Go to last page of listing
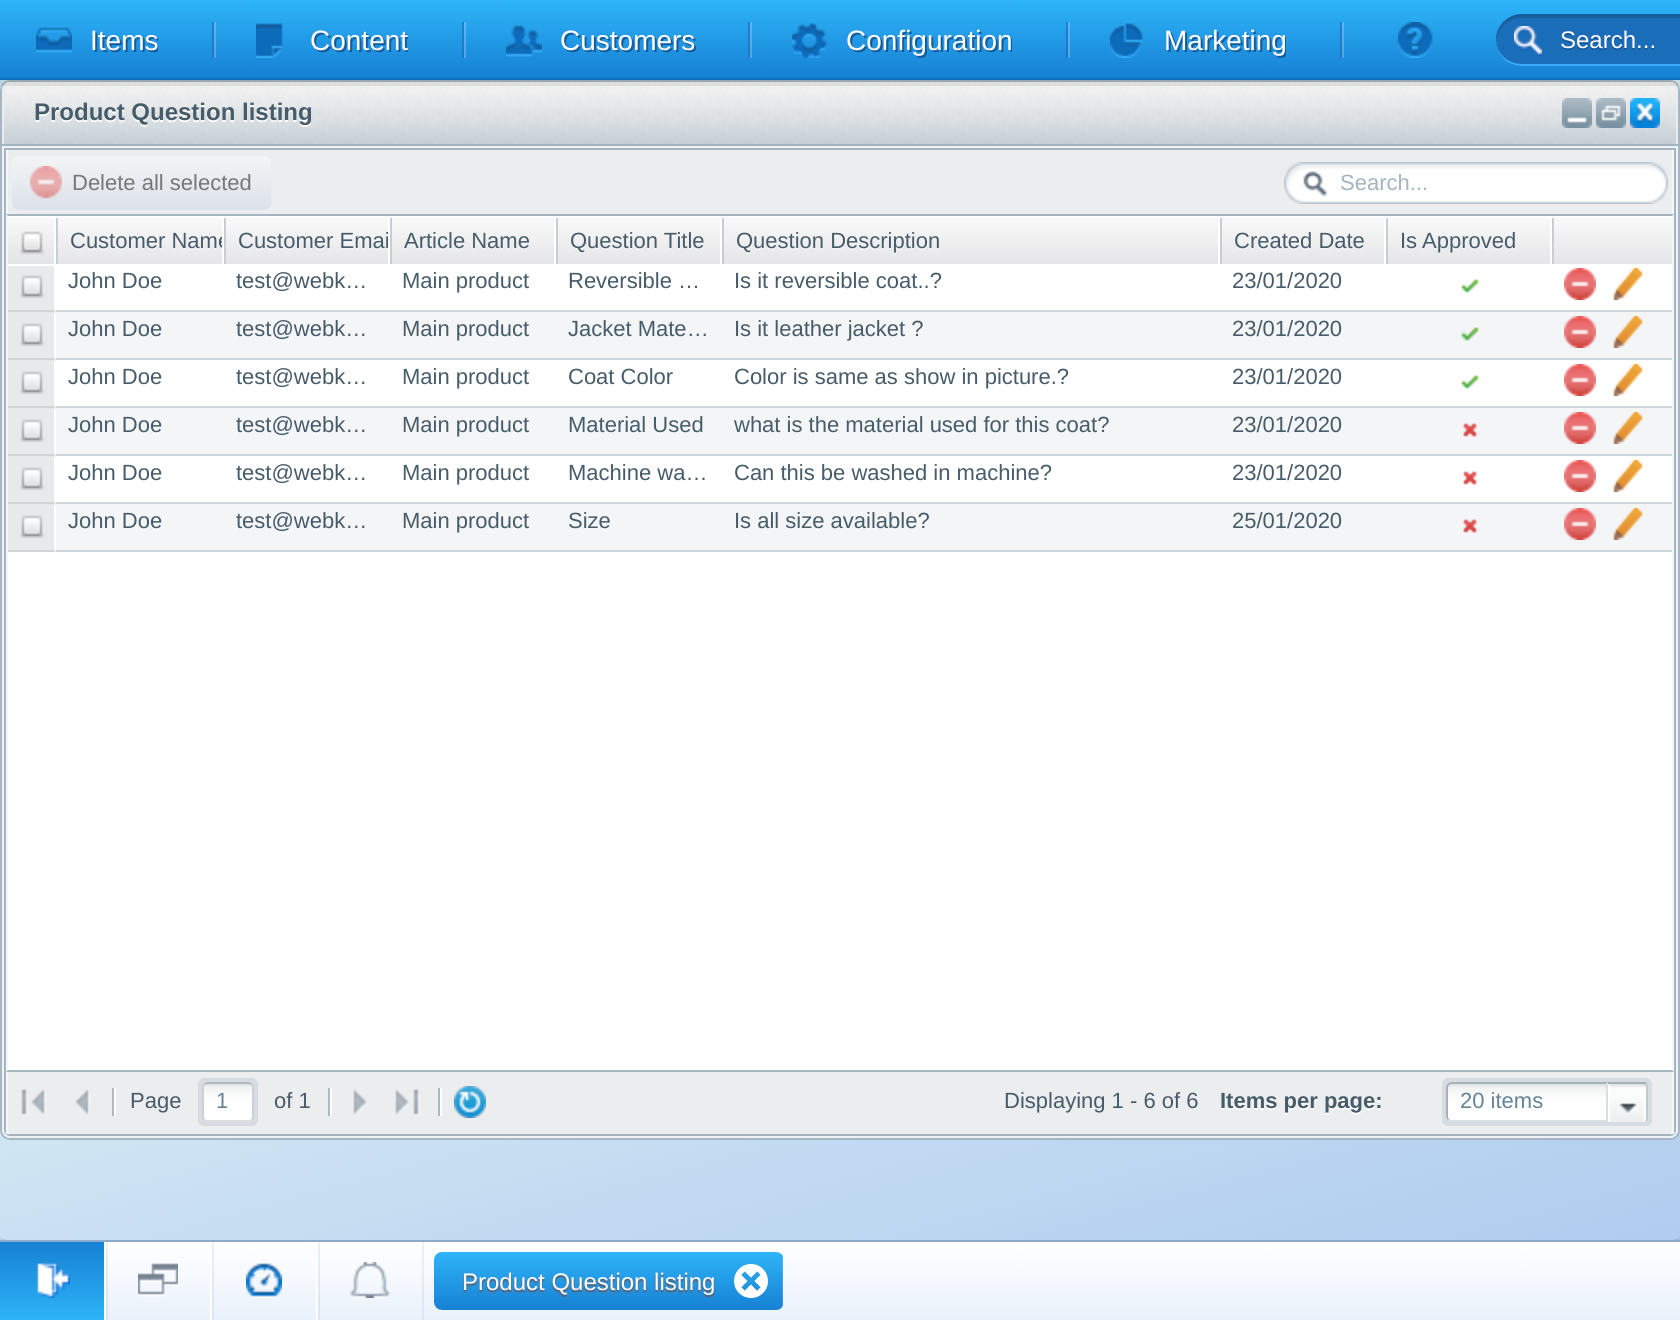 click(407, 1101)
